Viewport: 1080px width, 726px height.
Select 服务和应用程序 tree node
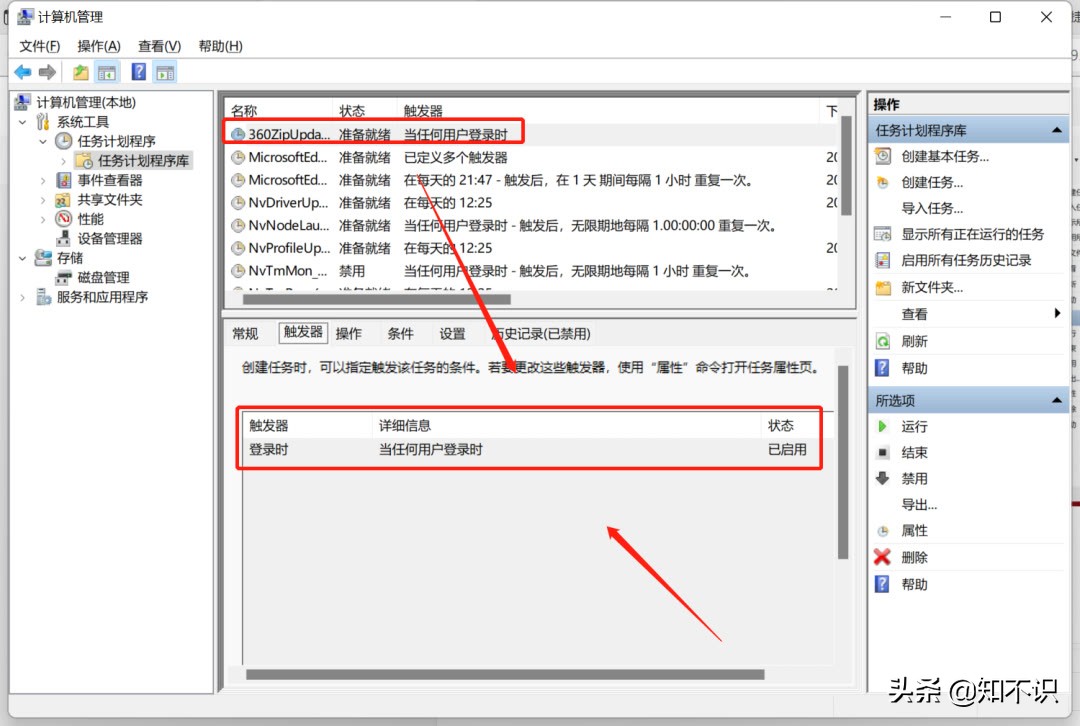click(x=102, y=297)
